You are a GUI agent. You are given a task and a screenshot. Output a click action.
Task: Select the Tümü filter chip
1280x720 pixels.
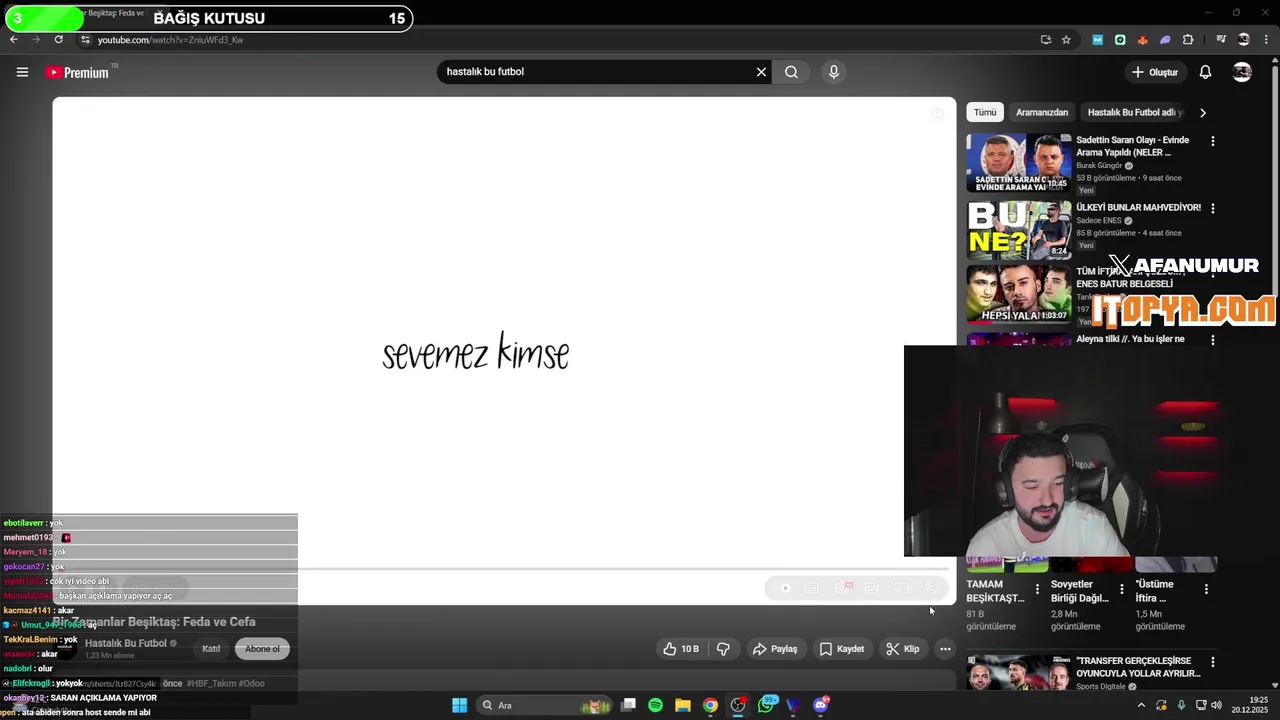[x=985, y=112]
